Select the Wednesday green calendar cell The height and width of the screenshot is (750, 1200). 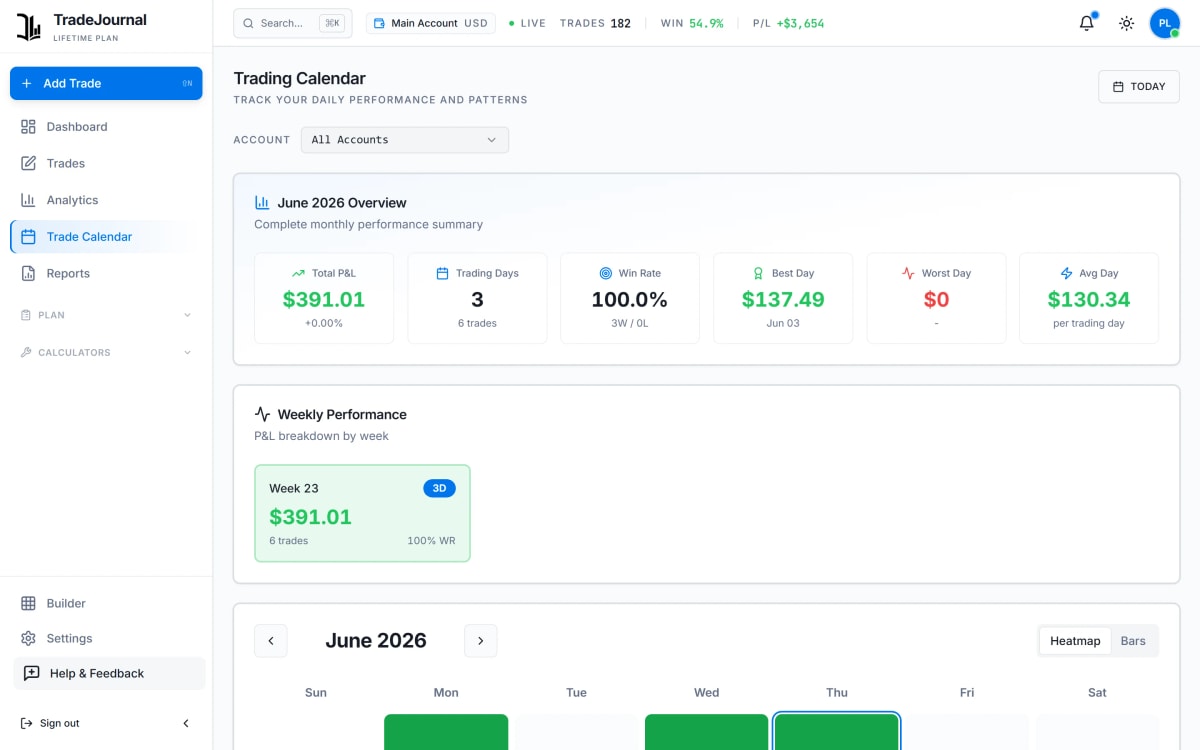(x=707, y=732)
